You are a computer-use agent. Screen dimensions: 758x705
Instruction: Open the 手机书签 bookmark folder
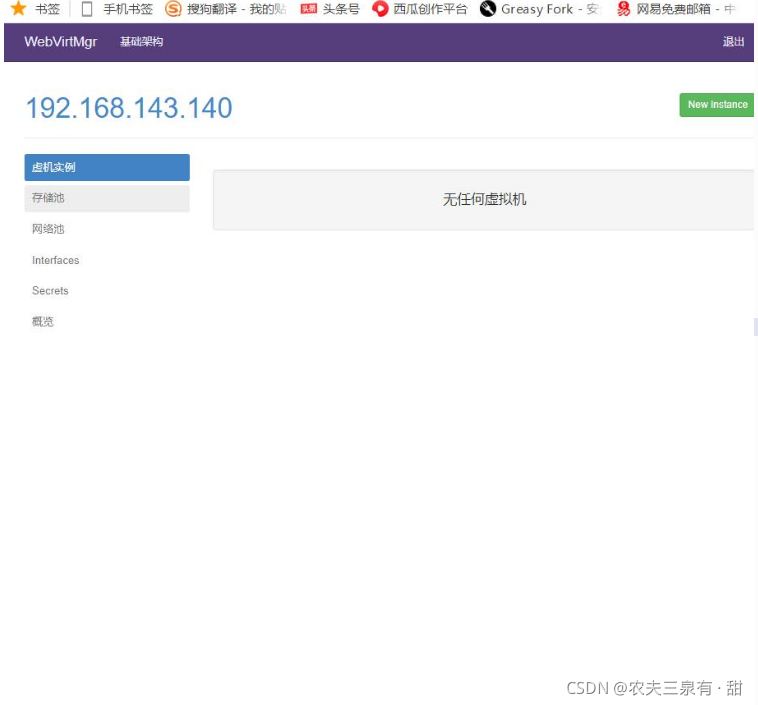[x=117, y=9]
